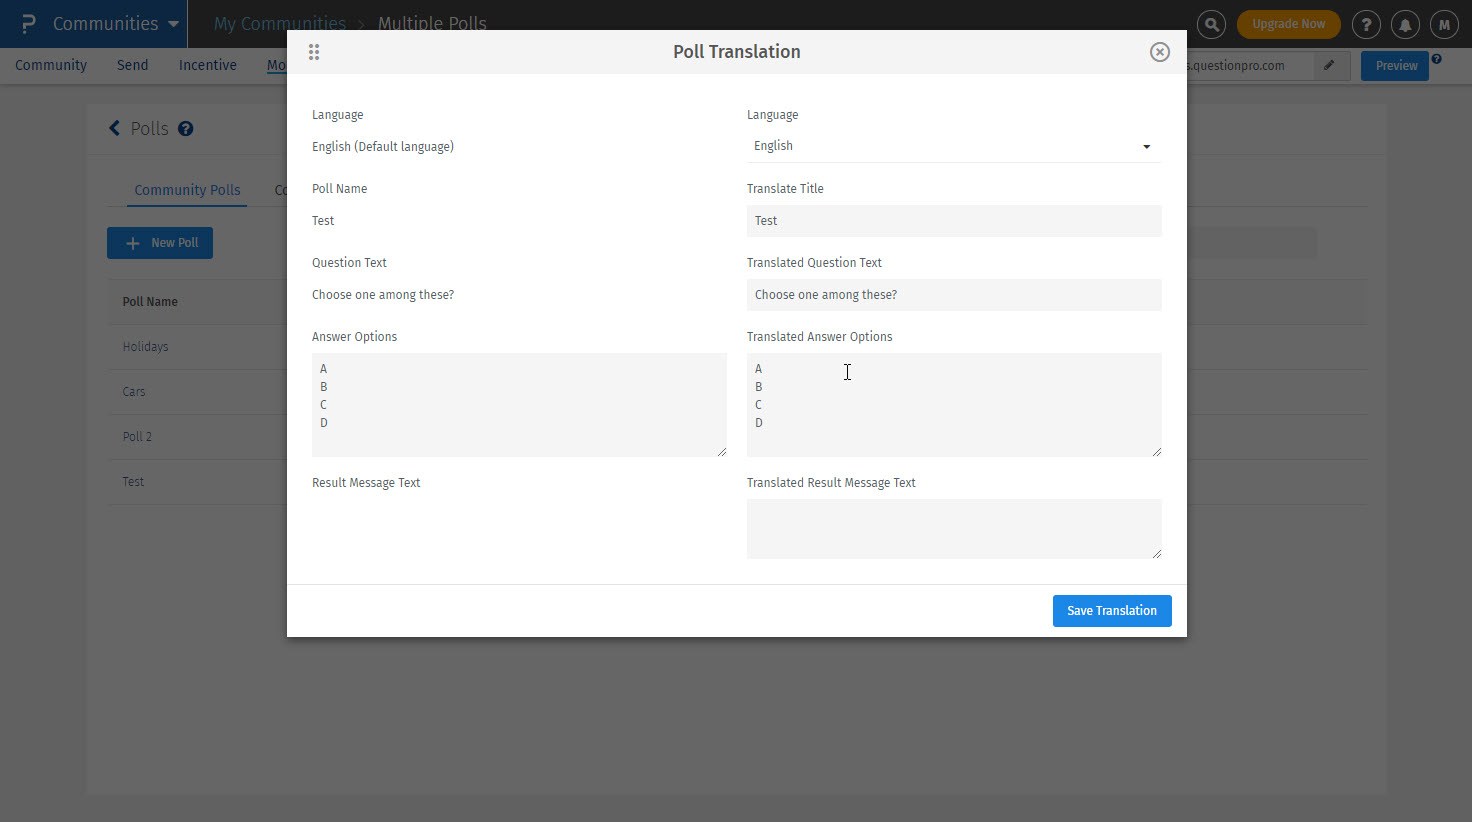The width and height of the screenshot is (1472, 822).
Task: Open the notifications bell icon
Action: pyautogui.click(x=1405, y=24)
